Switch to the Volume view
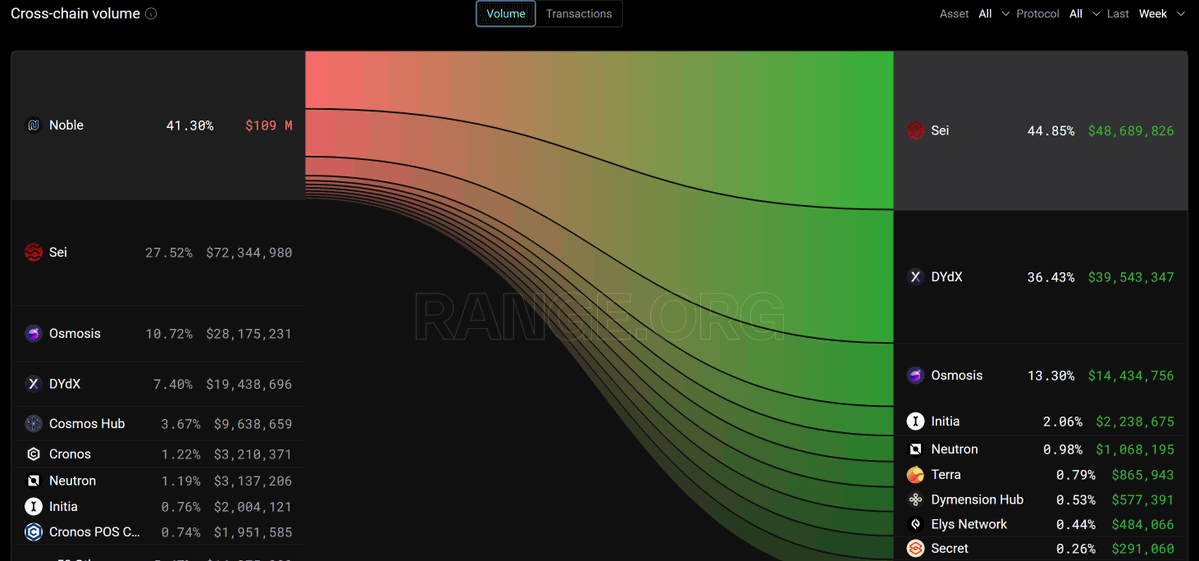Viewport: 1199px width, 561px height. (x=506, y=14)
